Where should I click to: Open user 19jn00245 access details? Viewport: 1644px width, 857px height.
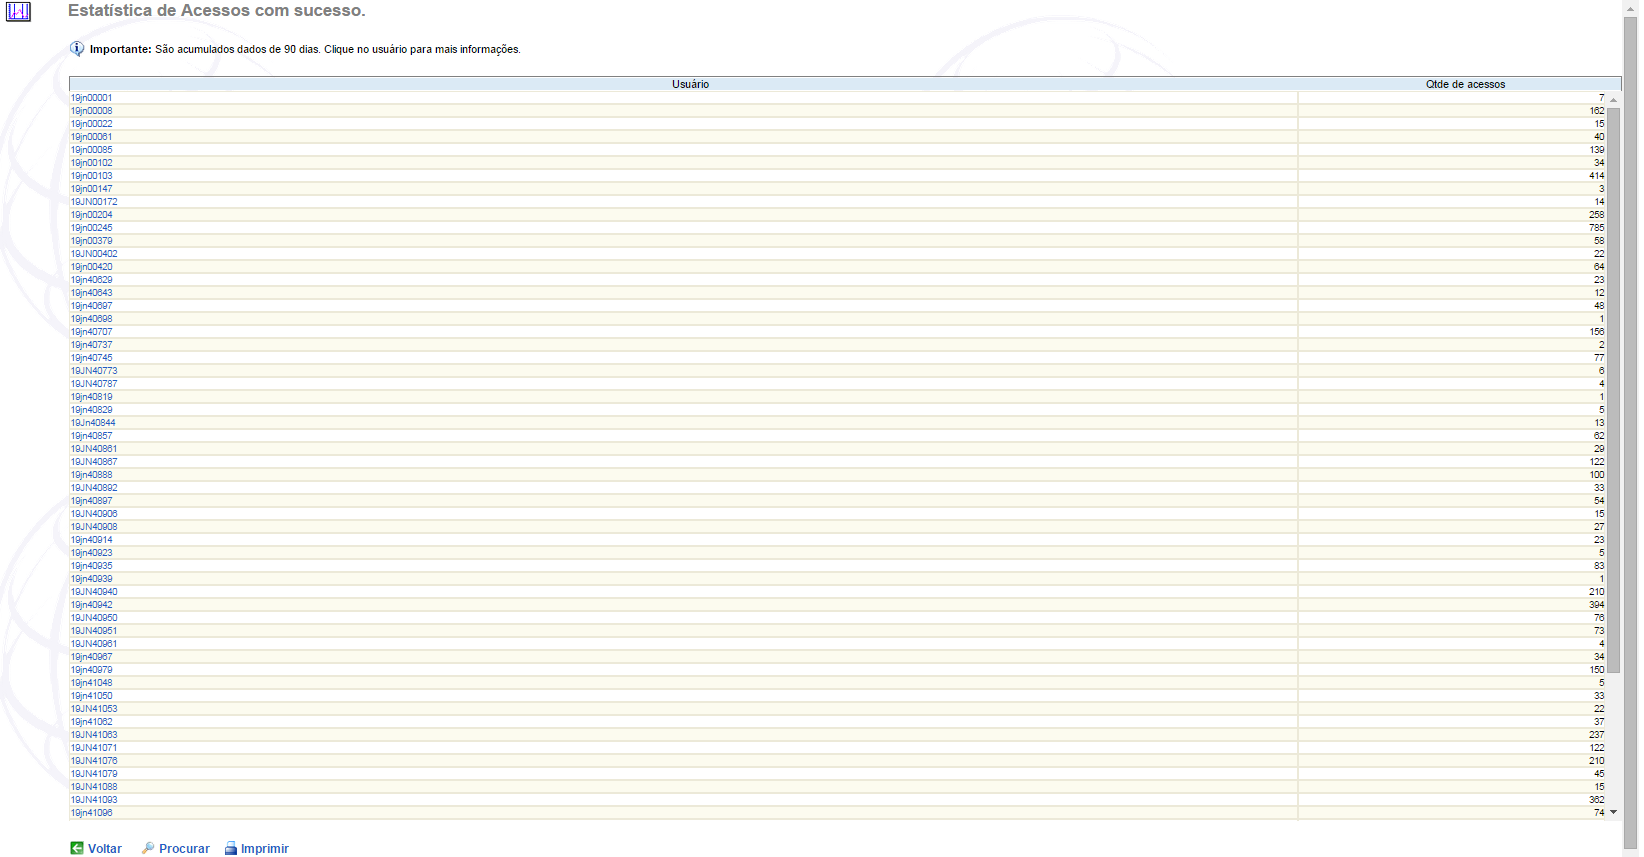tap(91, 228)
